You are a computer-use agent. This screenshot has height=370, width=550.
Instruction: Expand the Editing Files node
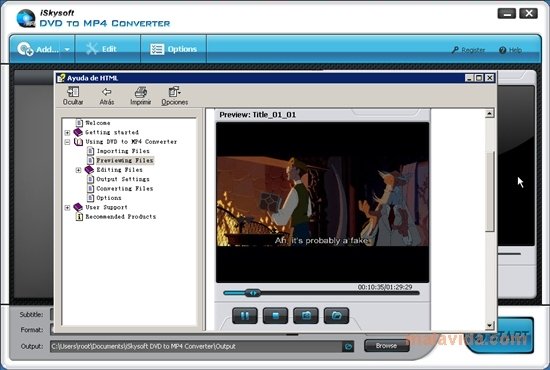point(79,170)
